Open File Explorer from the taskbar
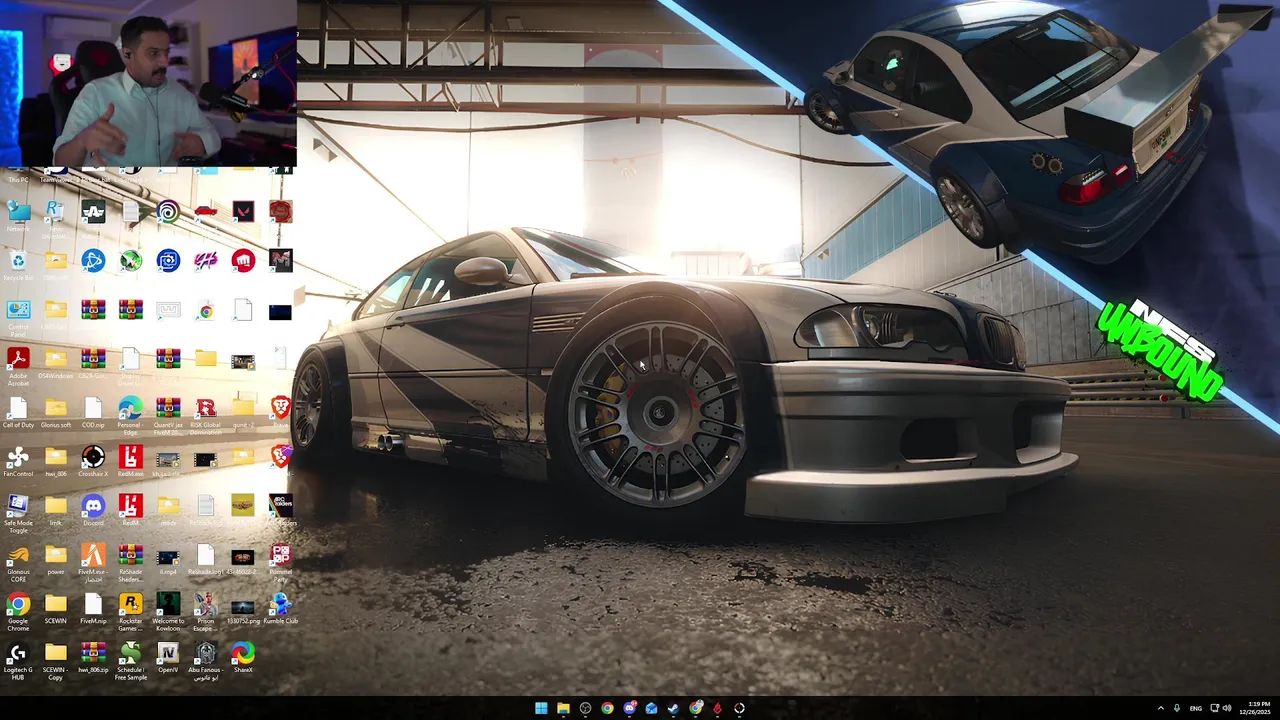The width and height of the screenshot is (1280, 720). [x=563, y=708]
